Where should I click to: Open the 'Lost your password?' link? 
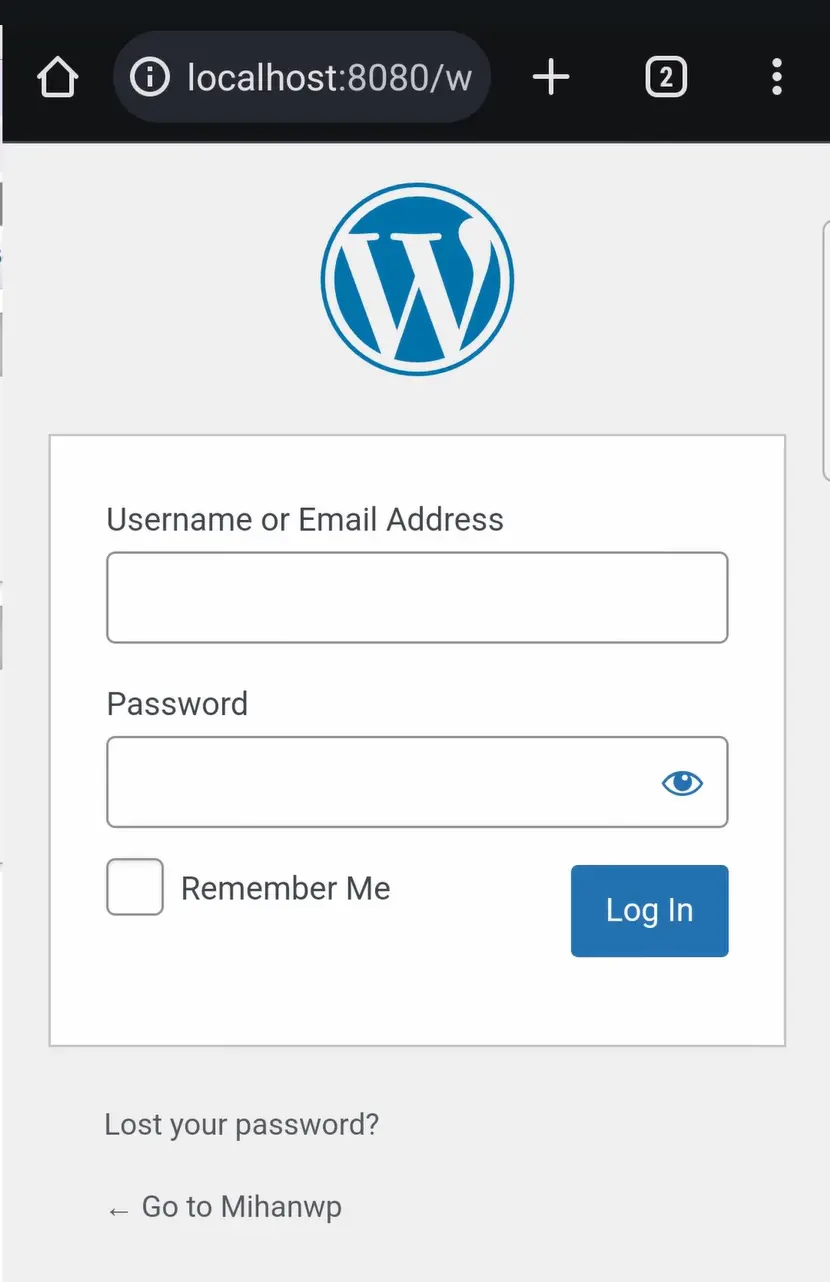[242, 1125]
